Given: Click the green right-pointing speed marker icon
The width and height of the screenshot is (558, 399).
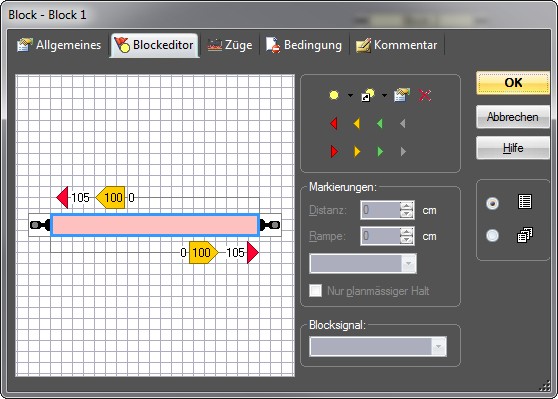Looking at the screenshot, I should (380, 152).
